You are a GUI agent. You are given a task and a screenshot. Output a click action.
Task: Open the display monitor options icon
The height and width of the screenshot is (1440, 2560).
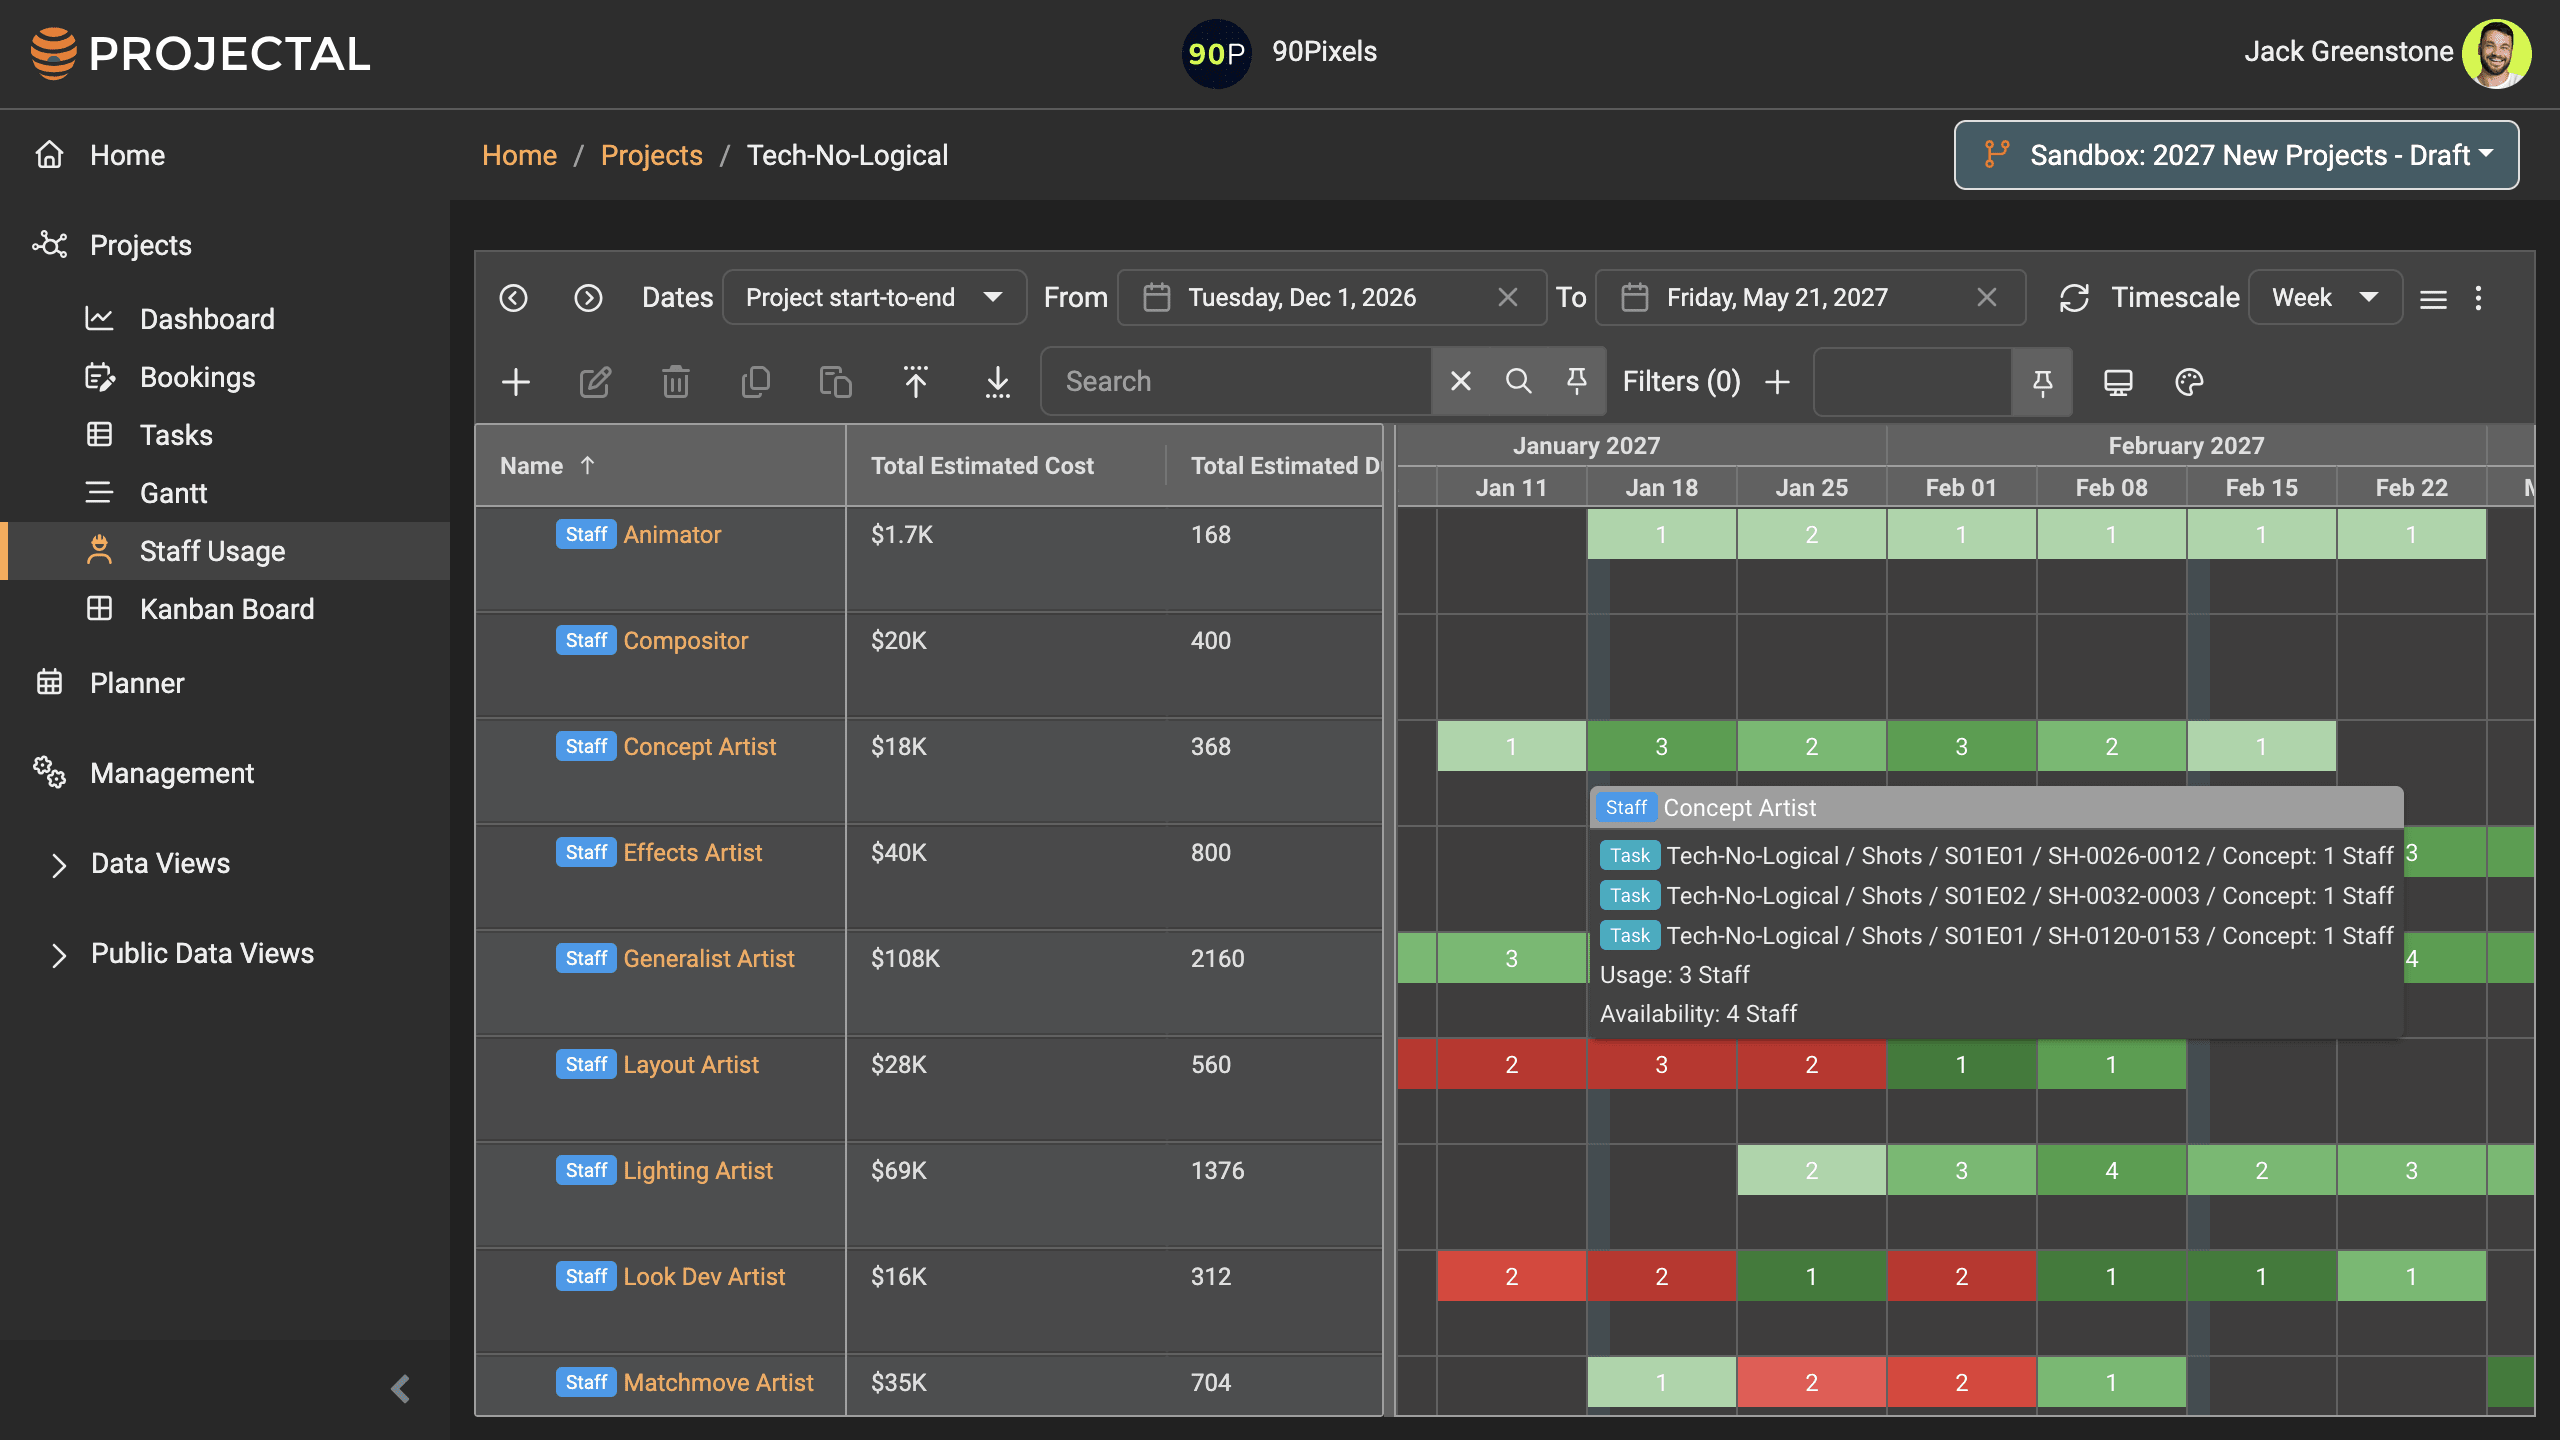2118,382
